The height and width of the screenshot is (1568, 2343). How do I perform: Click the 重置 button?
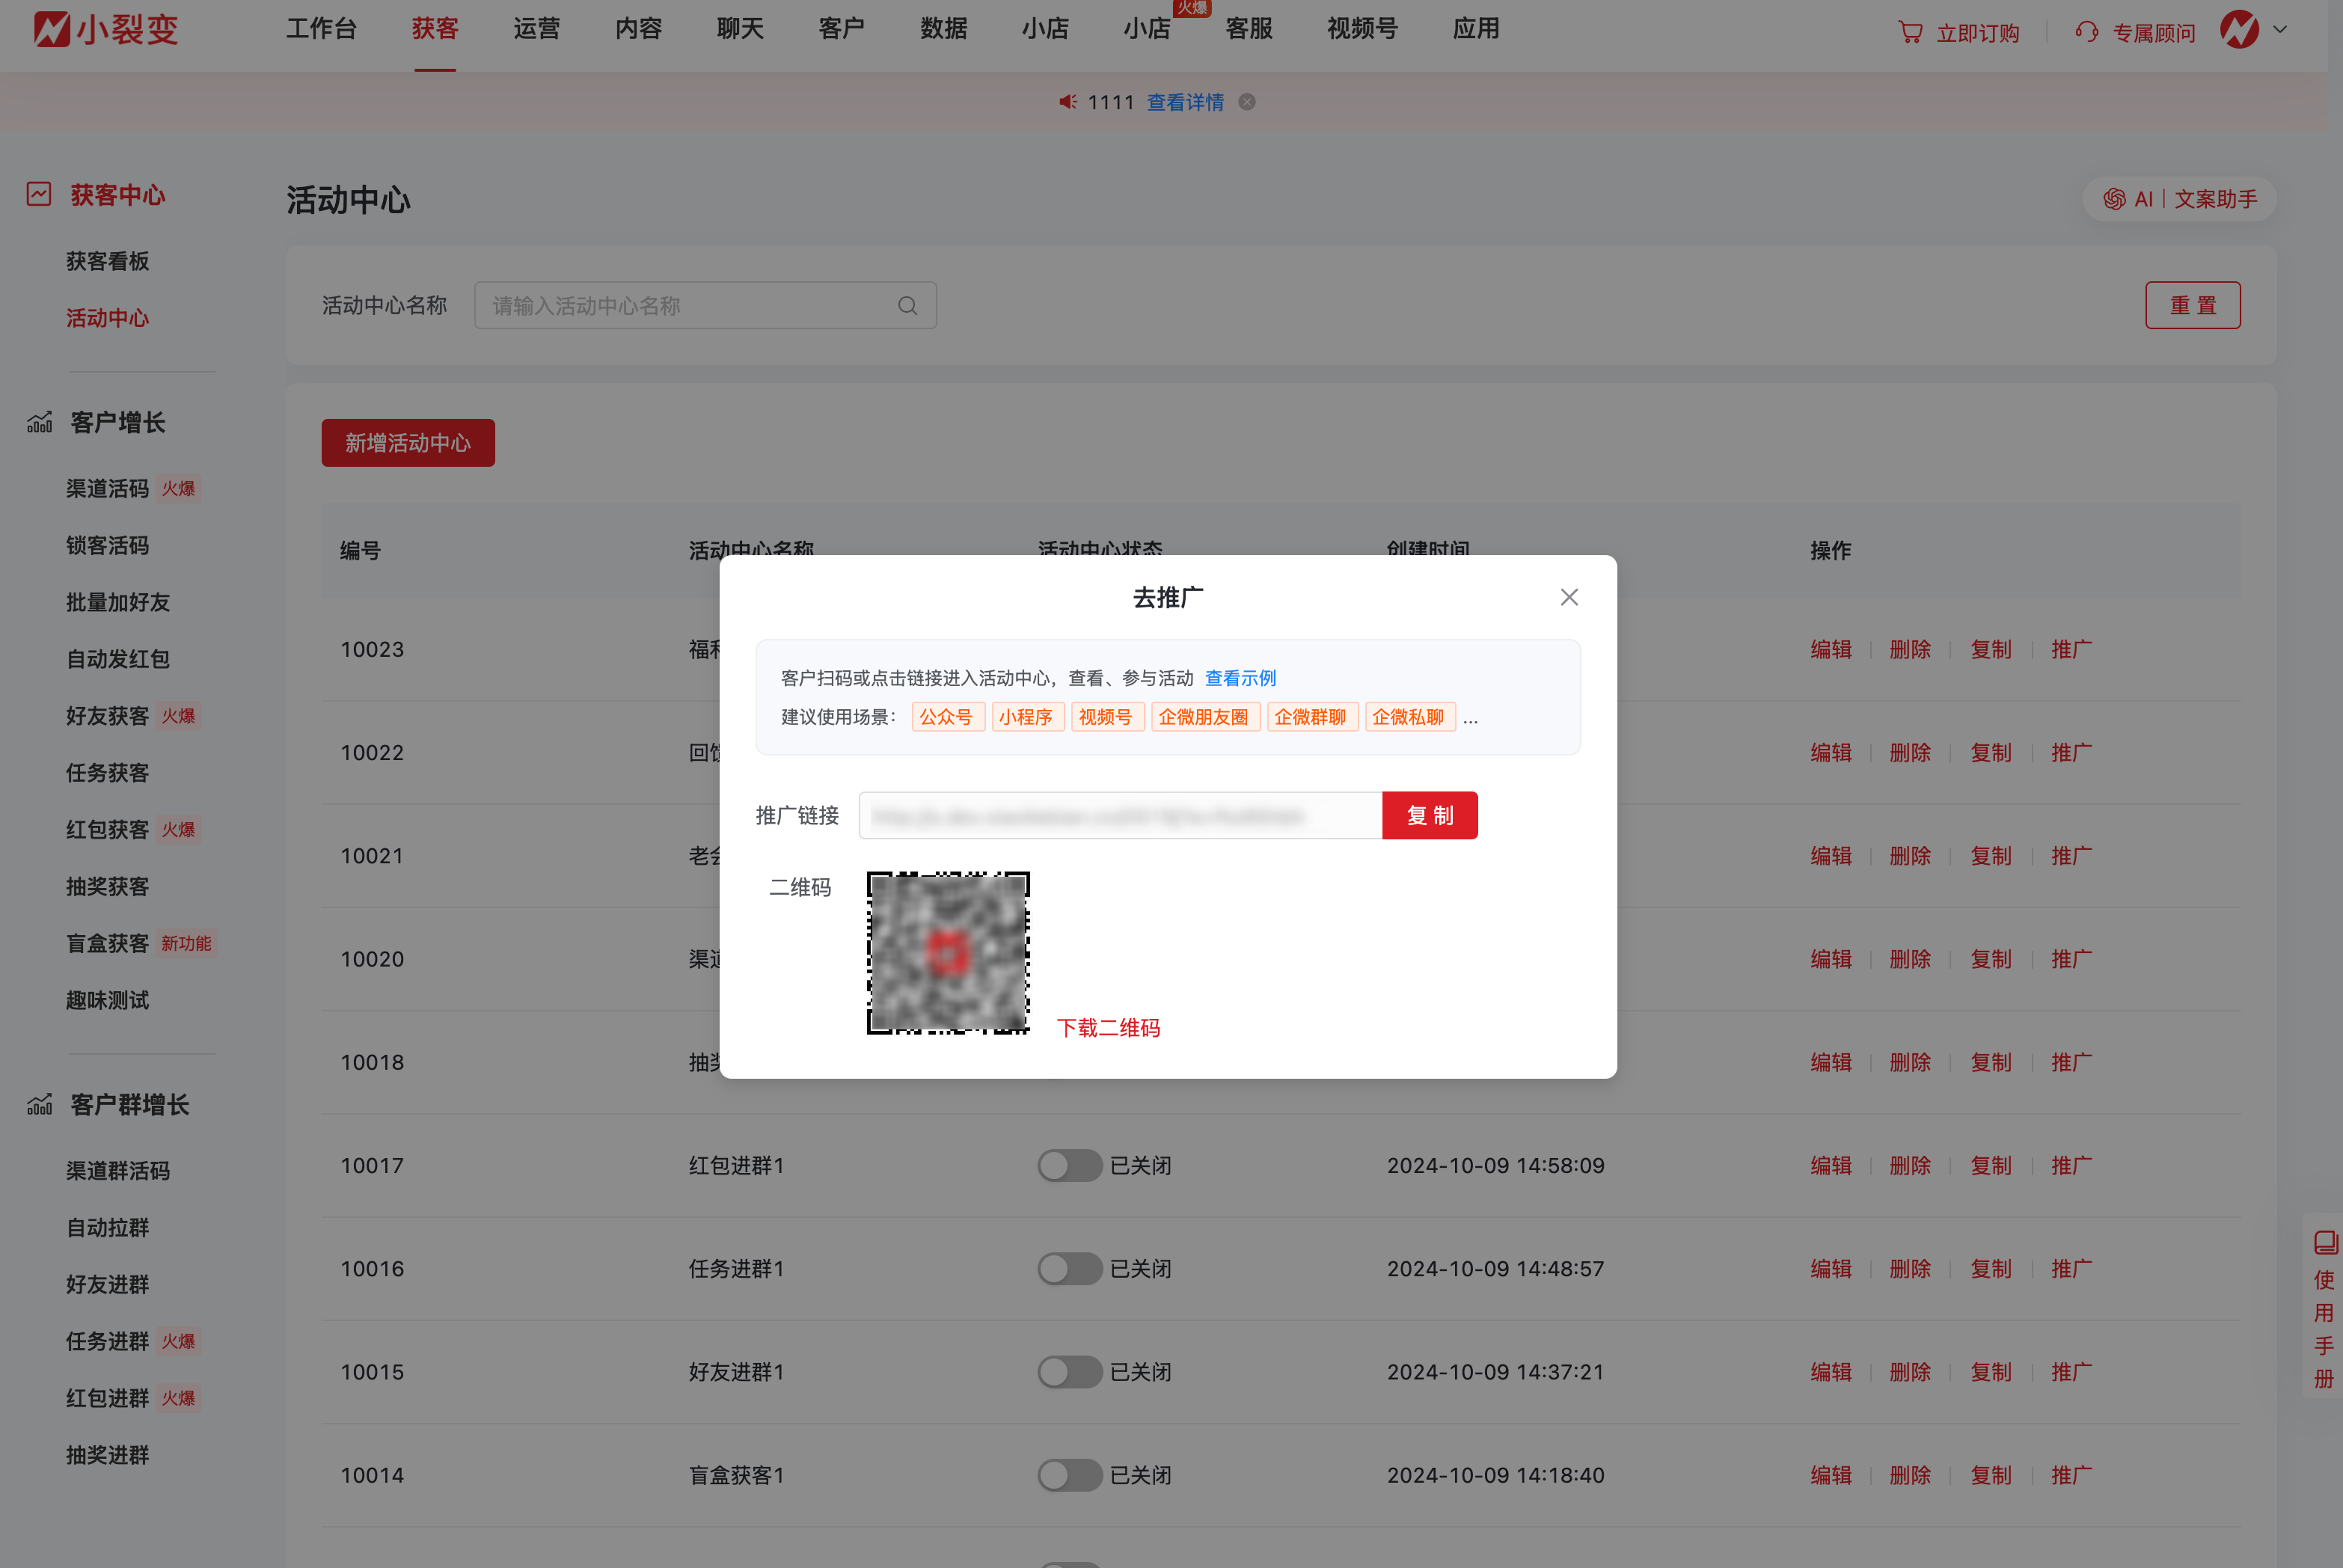point(2192,305)
